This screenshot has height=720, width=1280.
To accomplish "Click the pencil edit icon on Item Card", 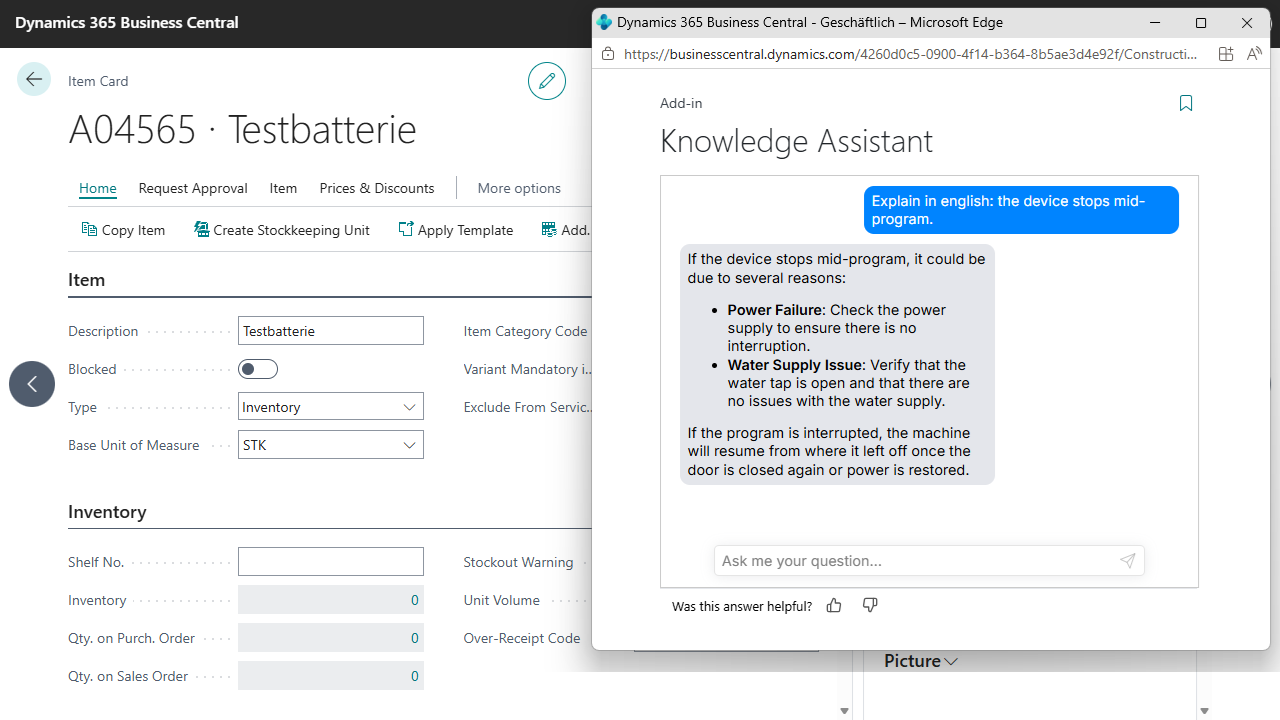I will pyautogui.click(x=547, y=81).
